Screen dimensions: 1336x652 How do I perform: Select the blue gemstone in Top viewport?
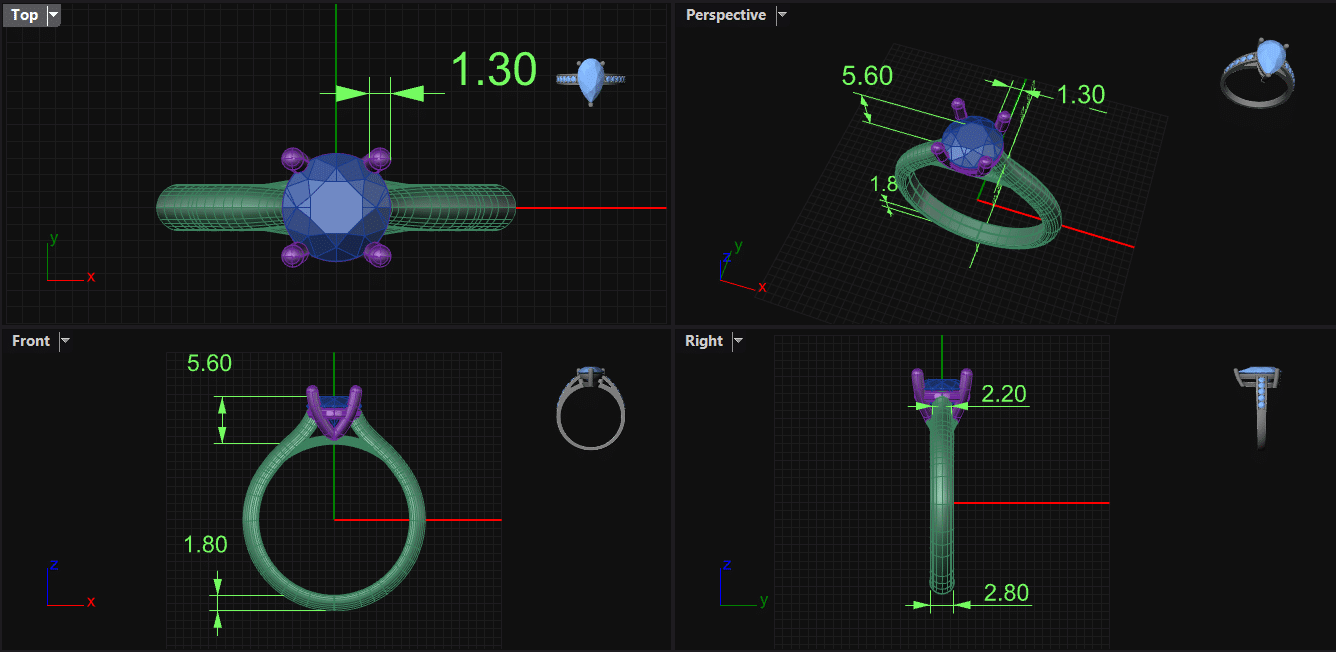click(x=338, y=207)
